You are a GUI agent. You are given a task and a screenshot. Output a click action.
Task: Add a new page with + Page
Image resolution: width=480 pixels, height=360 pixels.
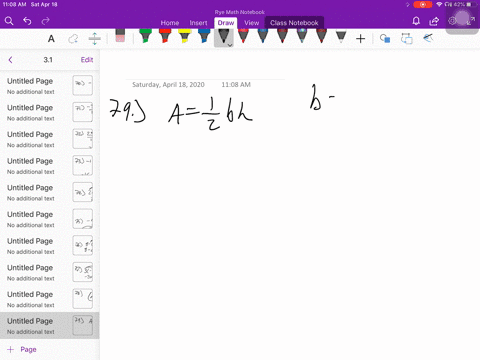point(22,349)
